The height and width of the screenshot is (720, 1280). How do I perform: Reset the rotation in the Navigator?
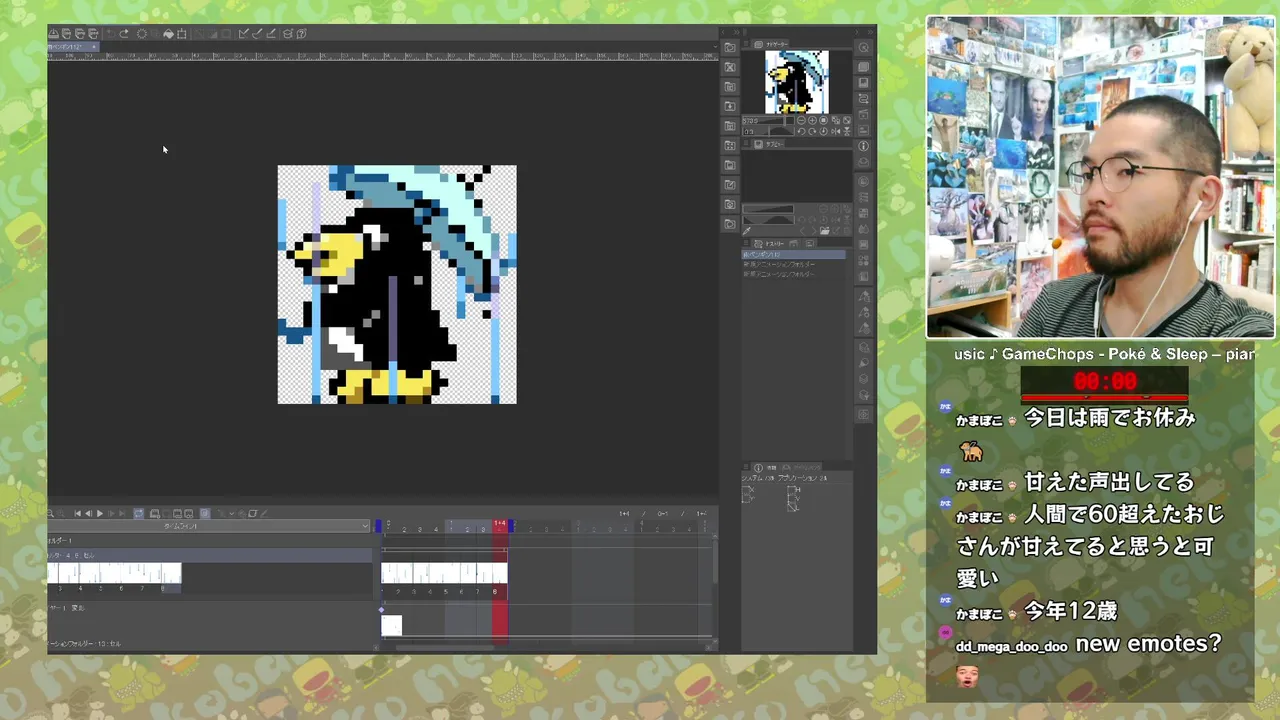click(823, 132)
